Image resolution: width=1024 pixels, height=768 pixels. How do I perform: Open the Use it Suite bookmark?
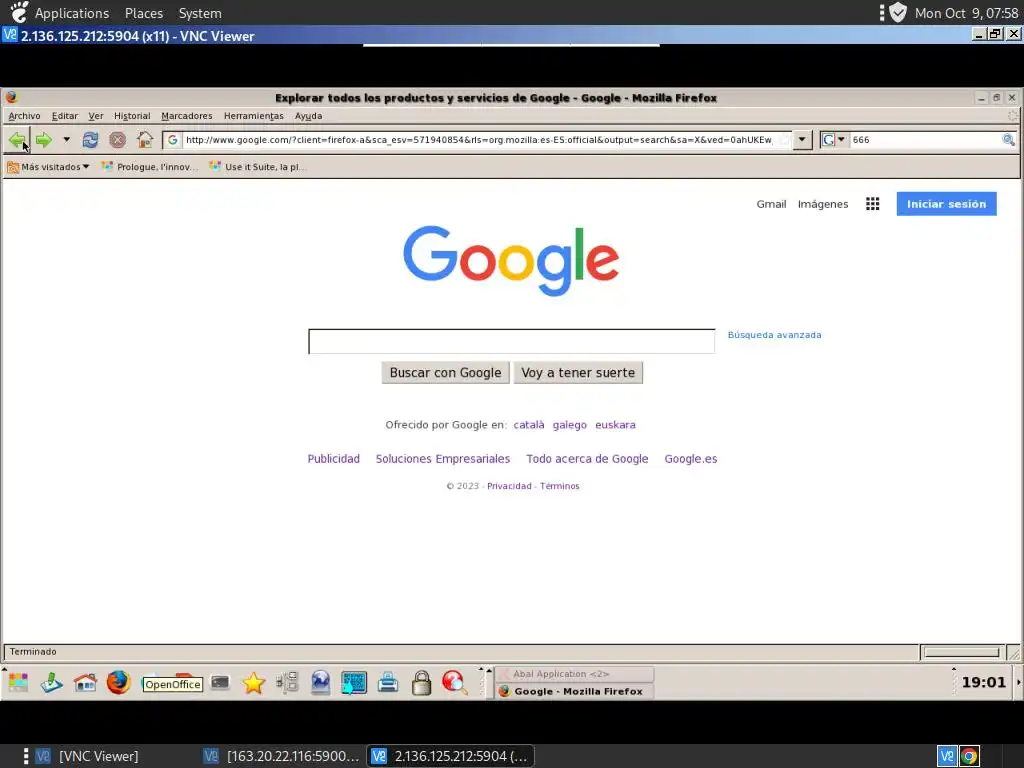point(257,167)
